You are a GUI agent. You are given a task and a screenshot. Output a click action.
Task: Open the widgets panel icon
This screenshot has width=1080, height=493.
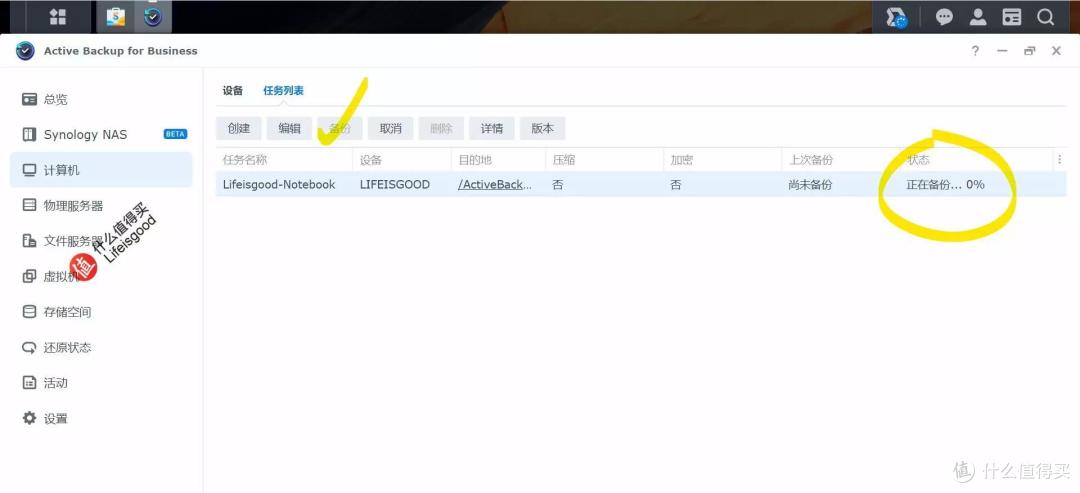click(1012, 17)
